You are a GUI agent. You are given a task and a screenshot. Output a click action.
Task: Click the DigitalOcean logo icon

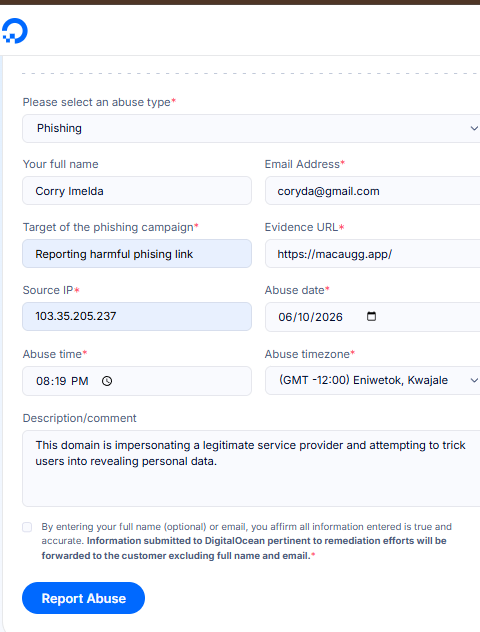(x=15, y=31)
